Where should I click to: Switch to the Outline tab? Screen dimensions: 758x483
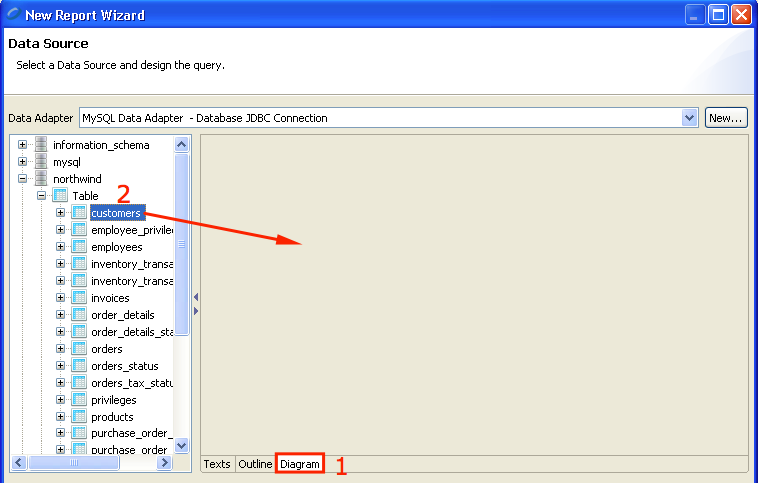[255, 464]
